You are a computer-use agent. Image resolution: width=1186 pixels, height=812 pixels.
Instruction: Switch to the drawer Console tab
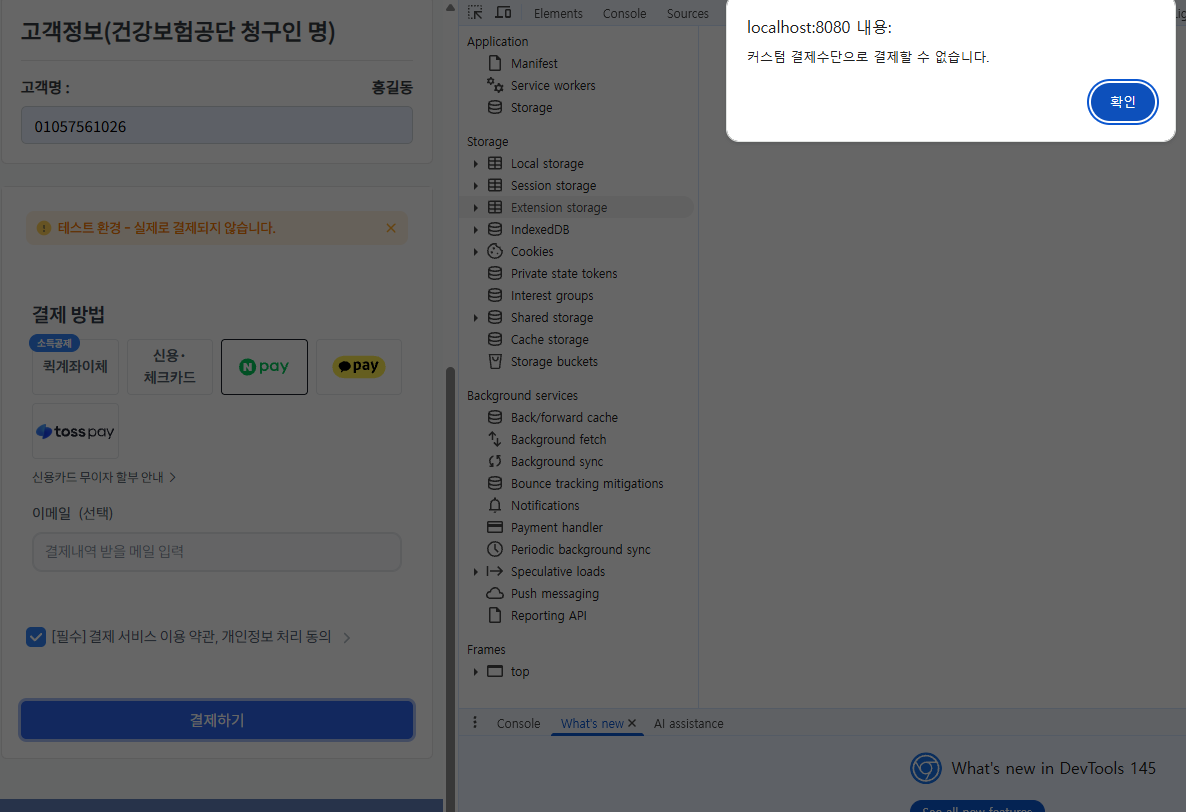point(518,724)
